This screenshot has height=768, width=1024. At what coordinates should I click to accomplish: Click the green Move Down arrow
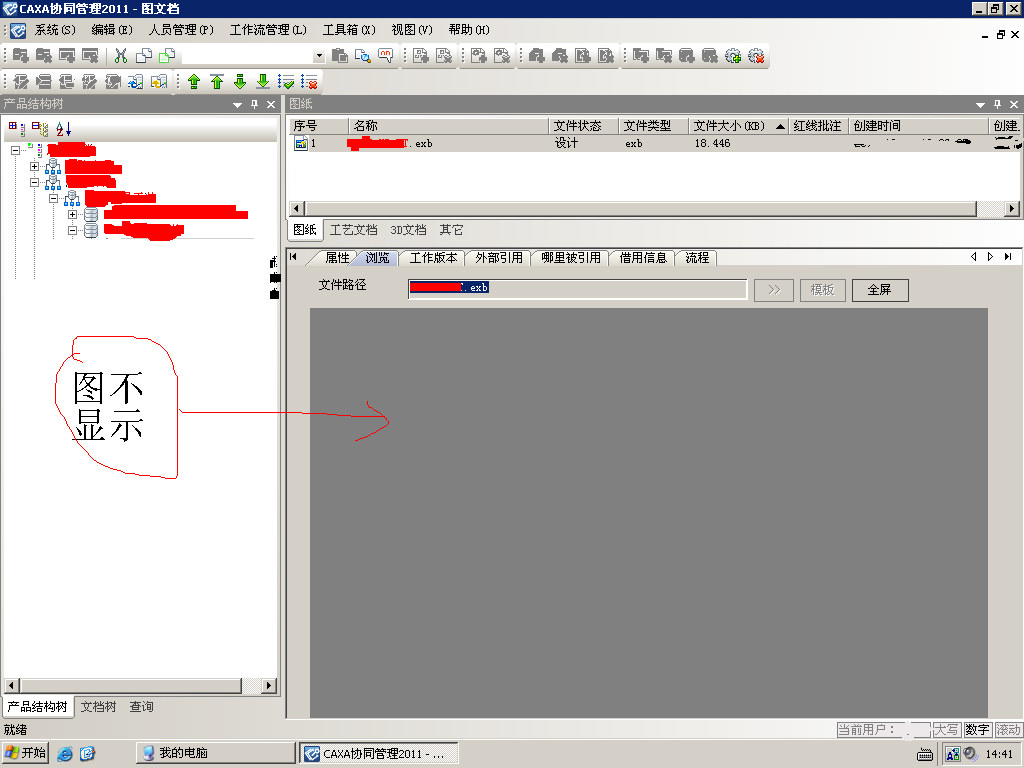point(240,82)
